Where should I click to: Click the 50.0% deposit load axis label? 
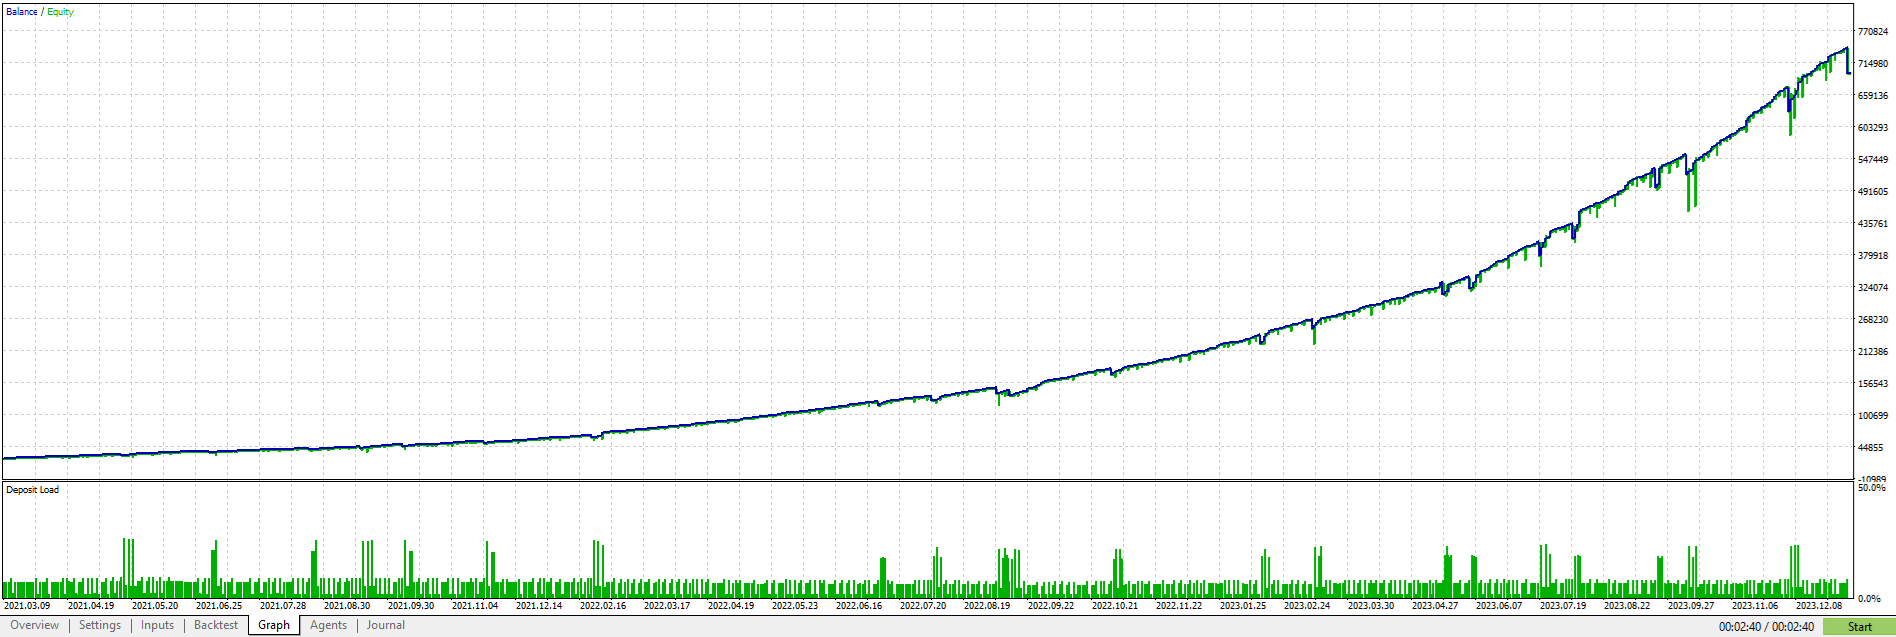coord(1871,488)
